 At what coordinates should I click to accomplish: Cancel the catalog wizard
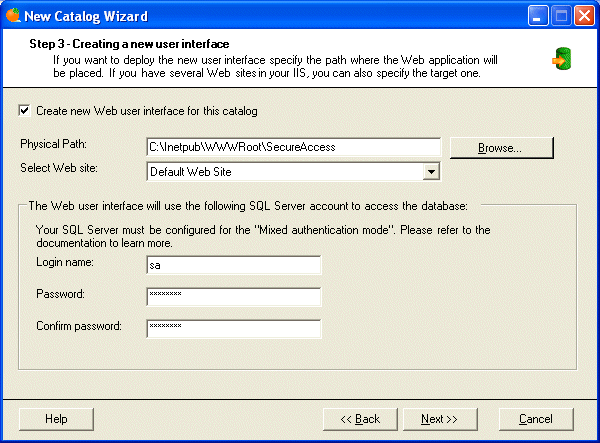(x=536, y=418)
